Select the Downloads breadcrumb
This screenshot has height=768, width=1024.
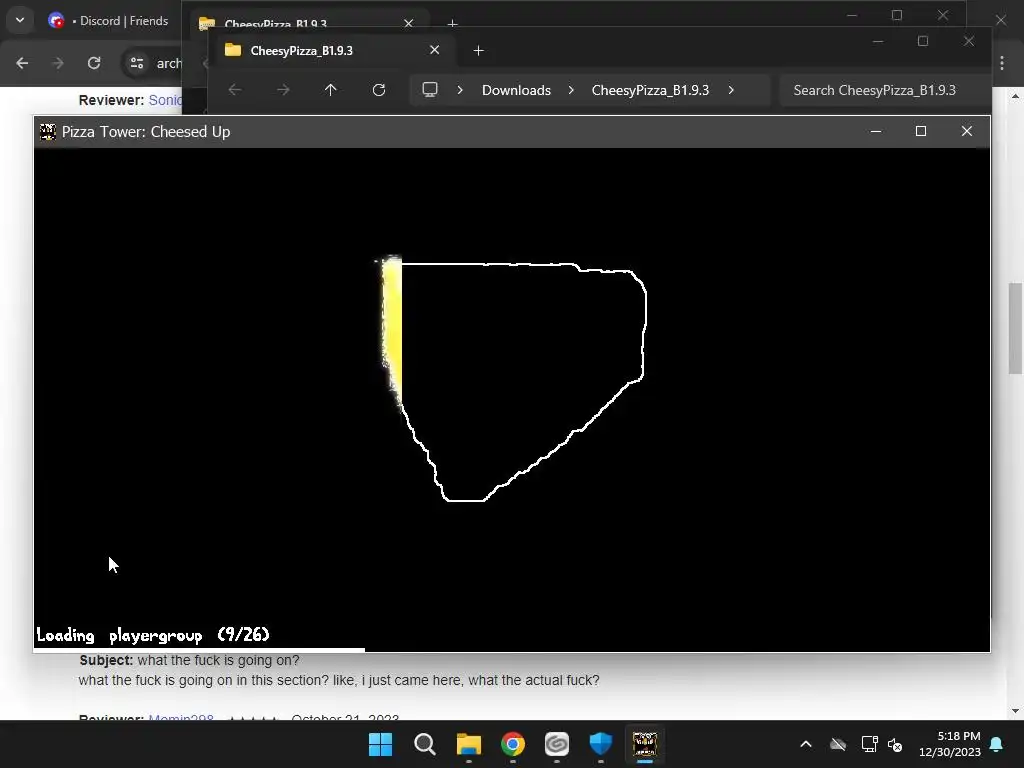point(517,90)
